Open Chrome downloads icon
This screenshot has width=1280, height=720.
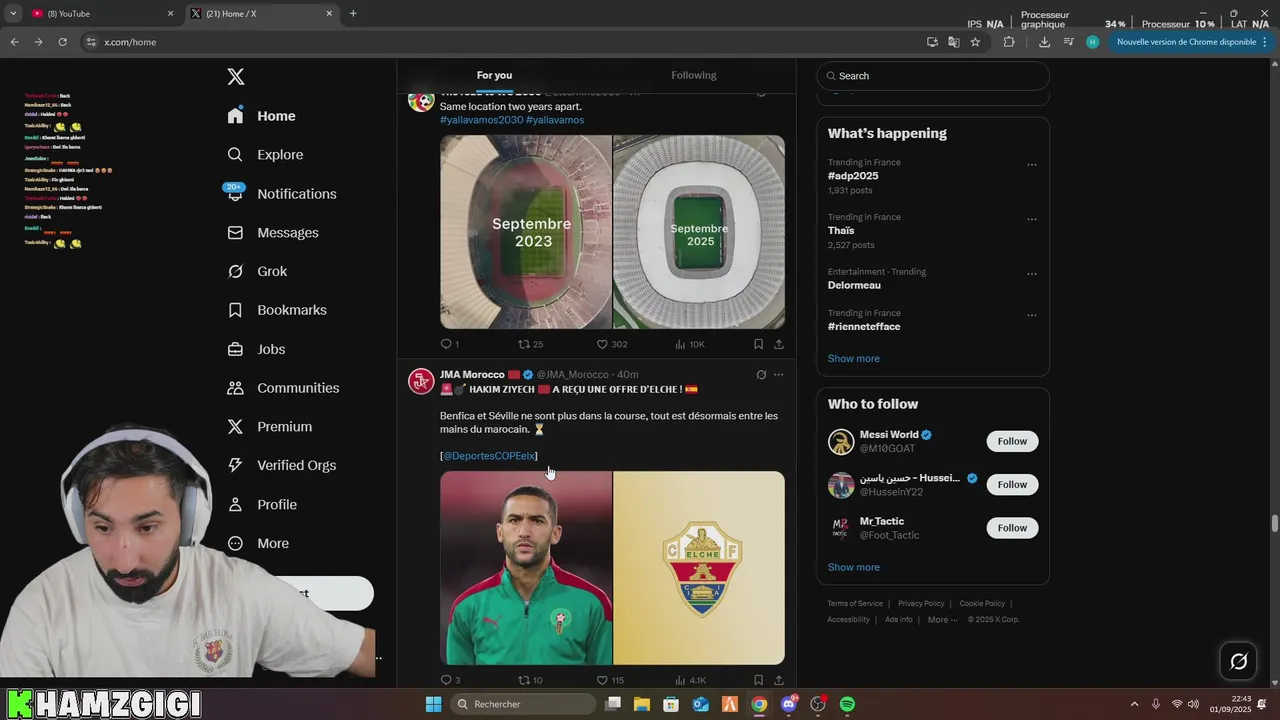click(x=1044, y=42)
